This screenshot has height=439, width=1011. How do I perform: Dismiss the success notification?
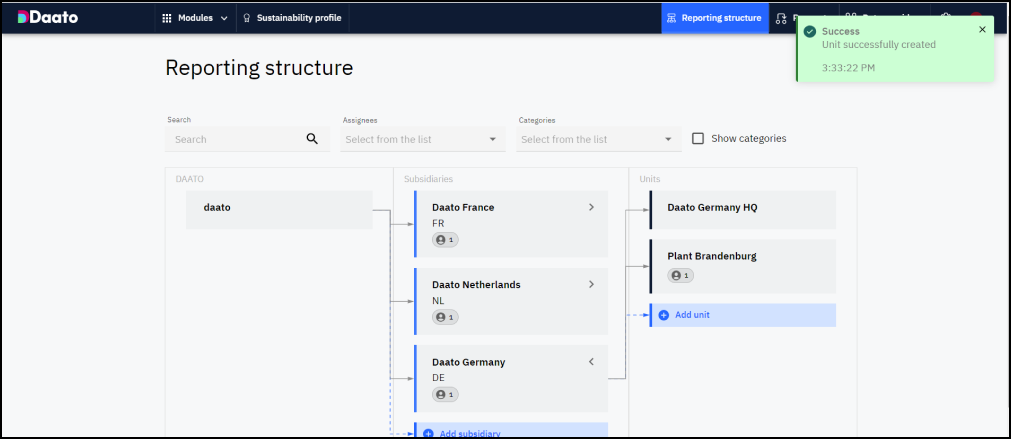click(x=982, y=29)
